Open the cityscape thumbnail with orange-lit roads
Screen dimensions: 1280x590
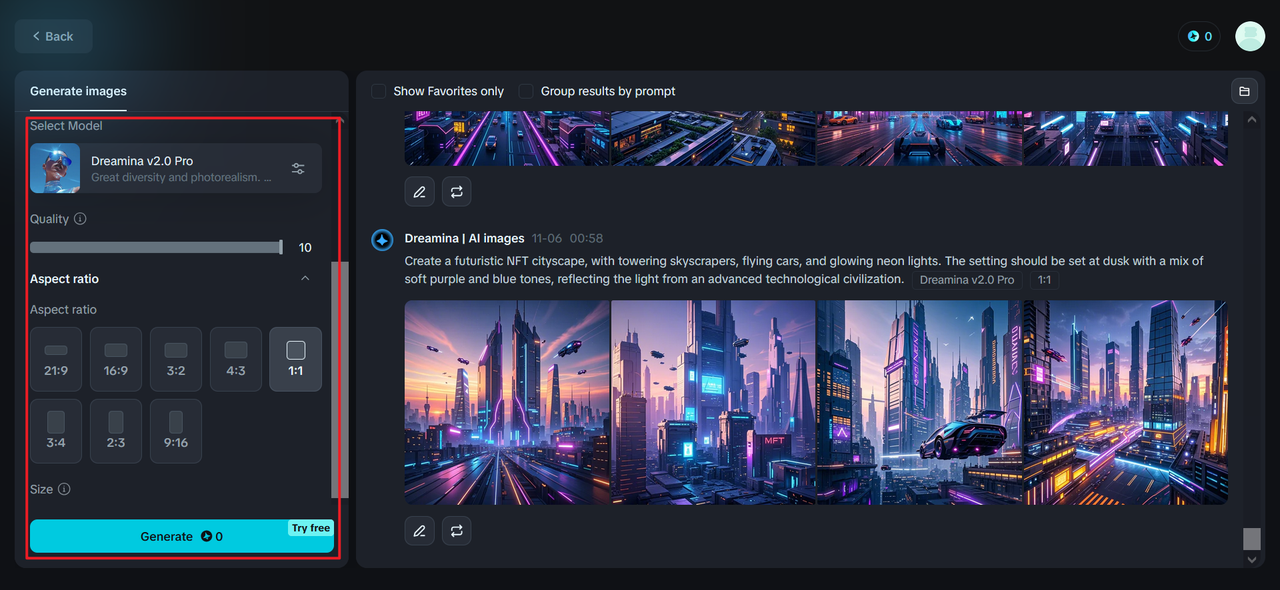pos(1125,402)
